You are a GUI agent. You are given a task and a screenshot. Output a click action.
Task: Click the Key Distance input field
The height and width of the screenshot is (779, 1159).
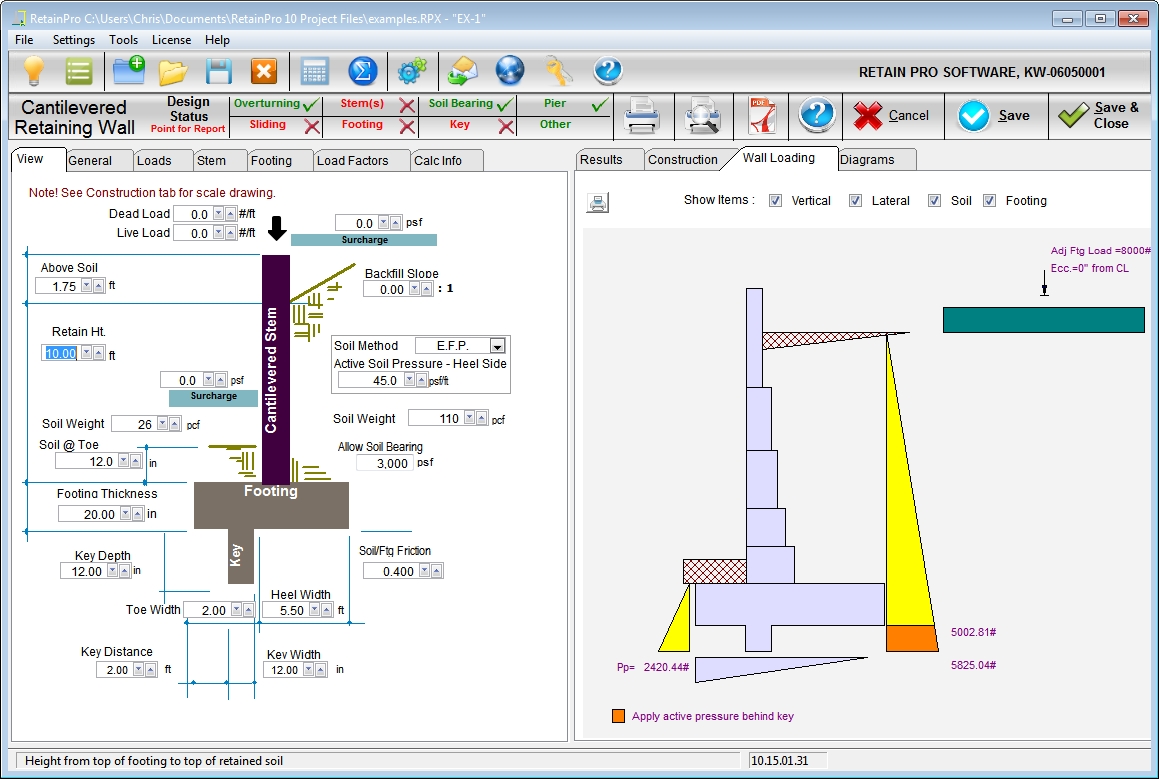click(x=115, y=670)
